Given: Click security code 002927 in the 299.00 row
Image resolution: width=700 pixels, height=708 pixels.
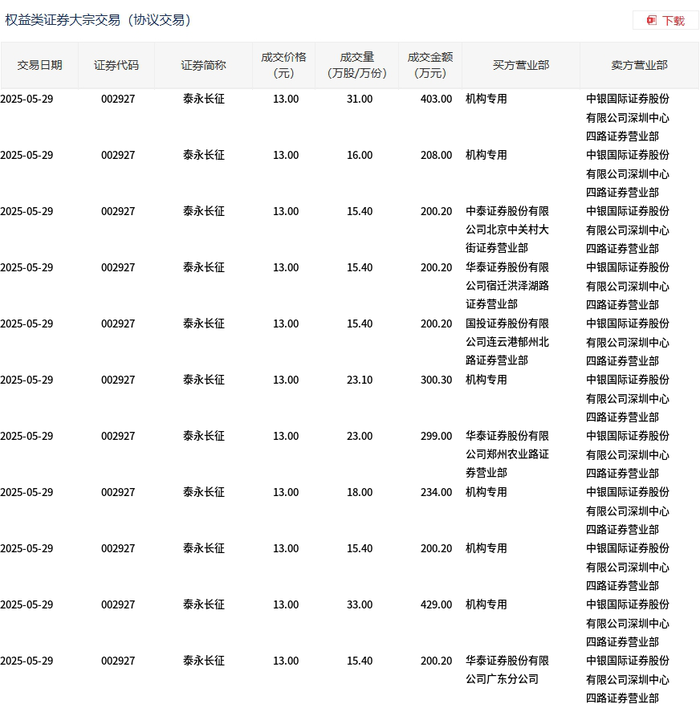Looking at the screenshot, I should coord(118,436).
